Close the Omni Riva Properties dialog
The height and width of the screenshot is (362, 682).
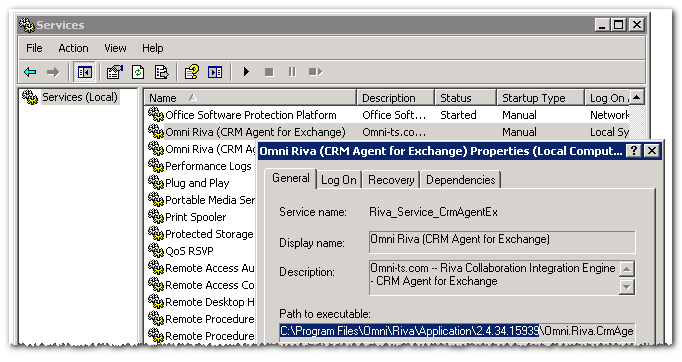pyautogui.click(x=652, y=151)
